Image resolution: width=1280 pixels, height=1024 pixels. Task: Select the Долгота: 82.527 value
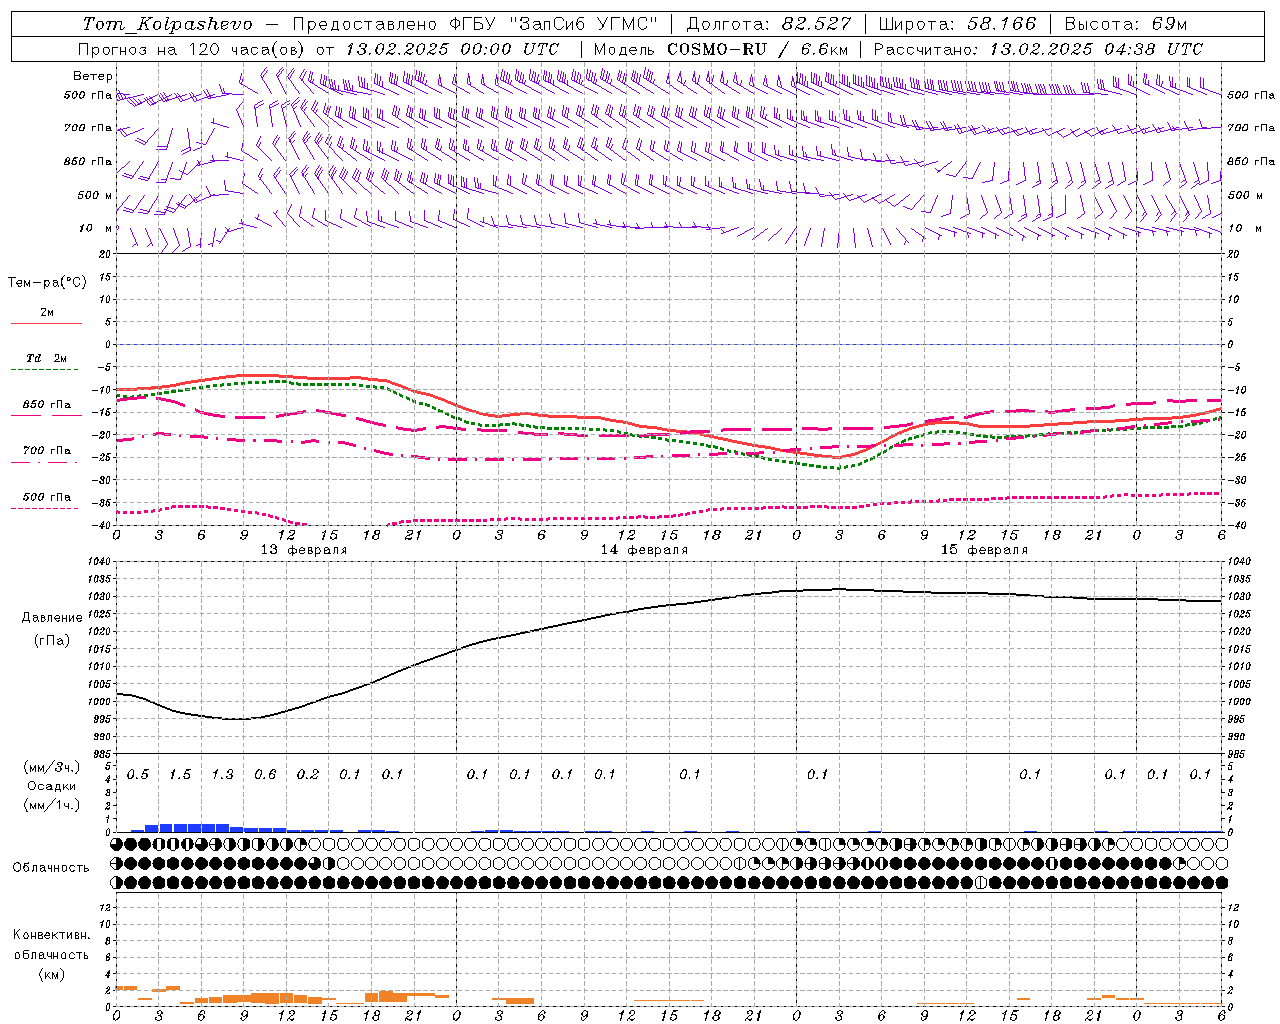point(769,24)
